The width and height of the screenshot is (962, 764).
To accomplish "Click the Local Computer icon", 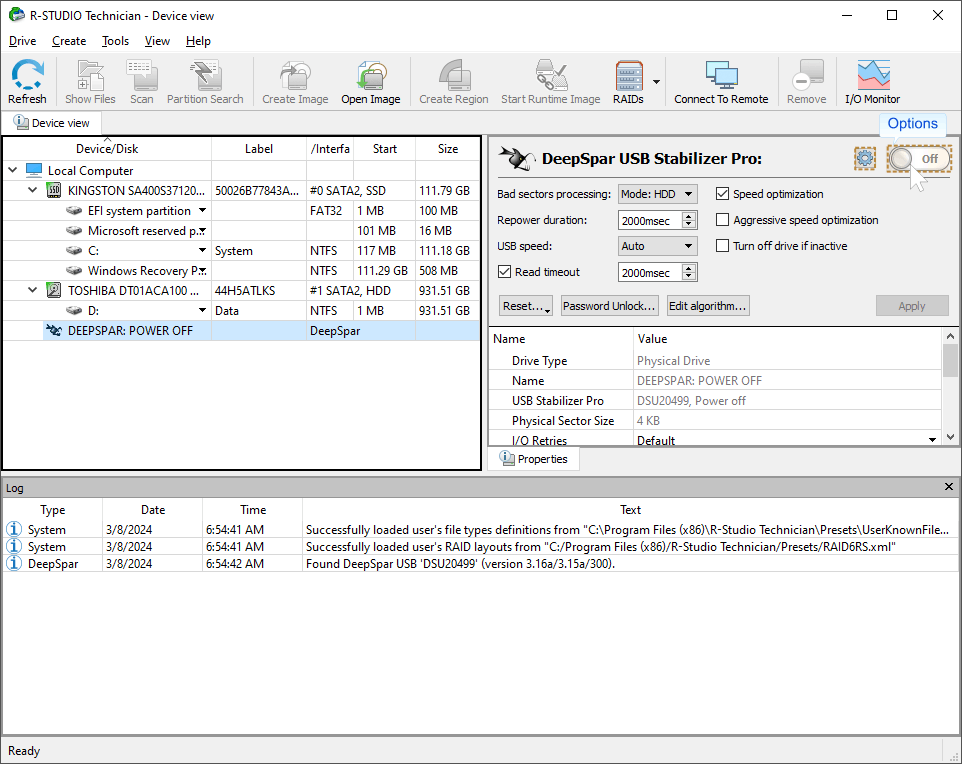I will coord(34,170).
